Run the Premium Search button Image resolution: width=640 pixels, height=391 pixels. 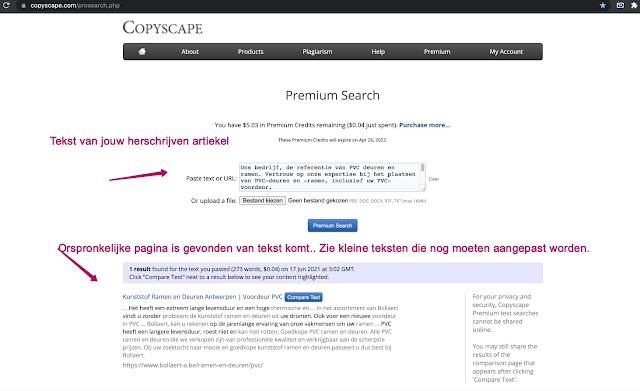click(x=332, y=225)
